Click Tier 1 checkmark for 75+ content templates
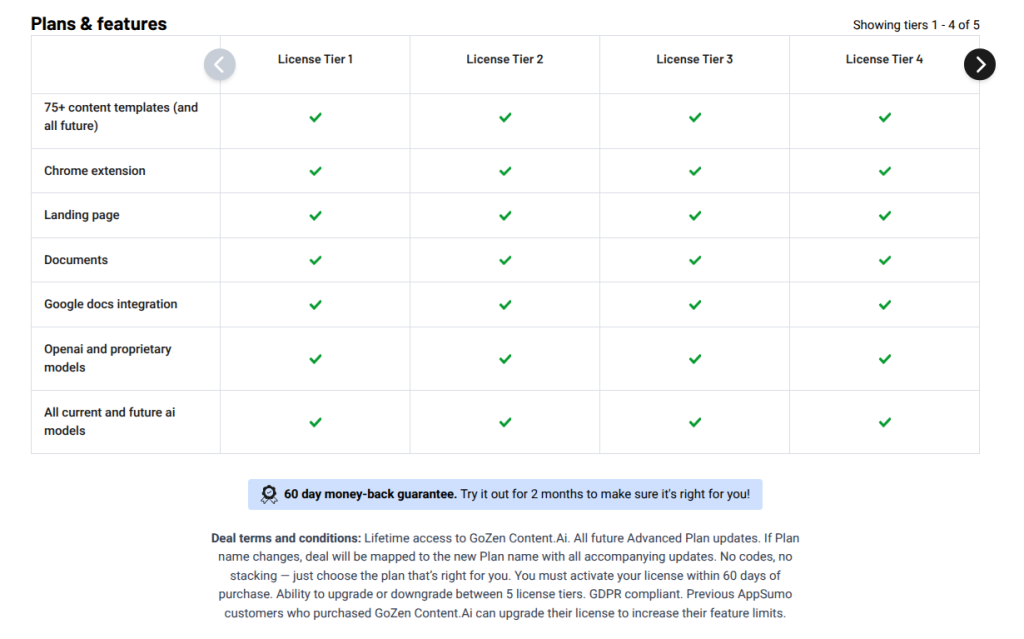Viewport: 1024px width, 639px height. pos(315,117)
